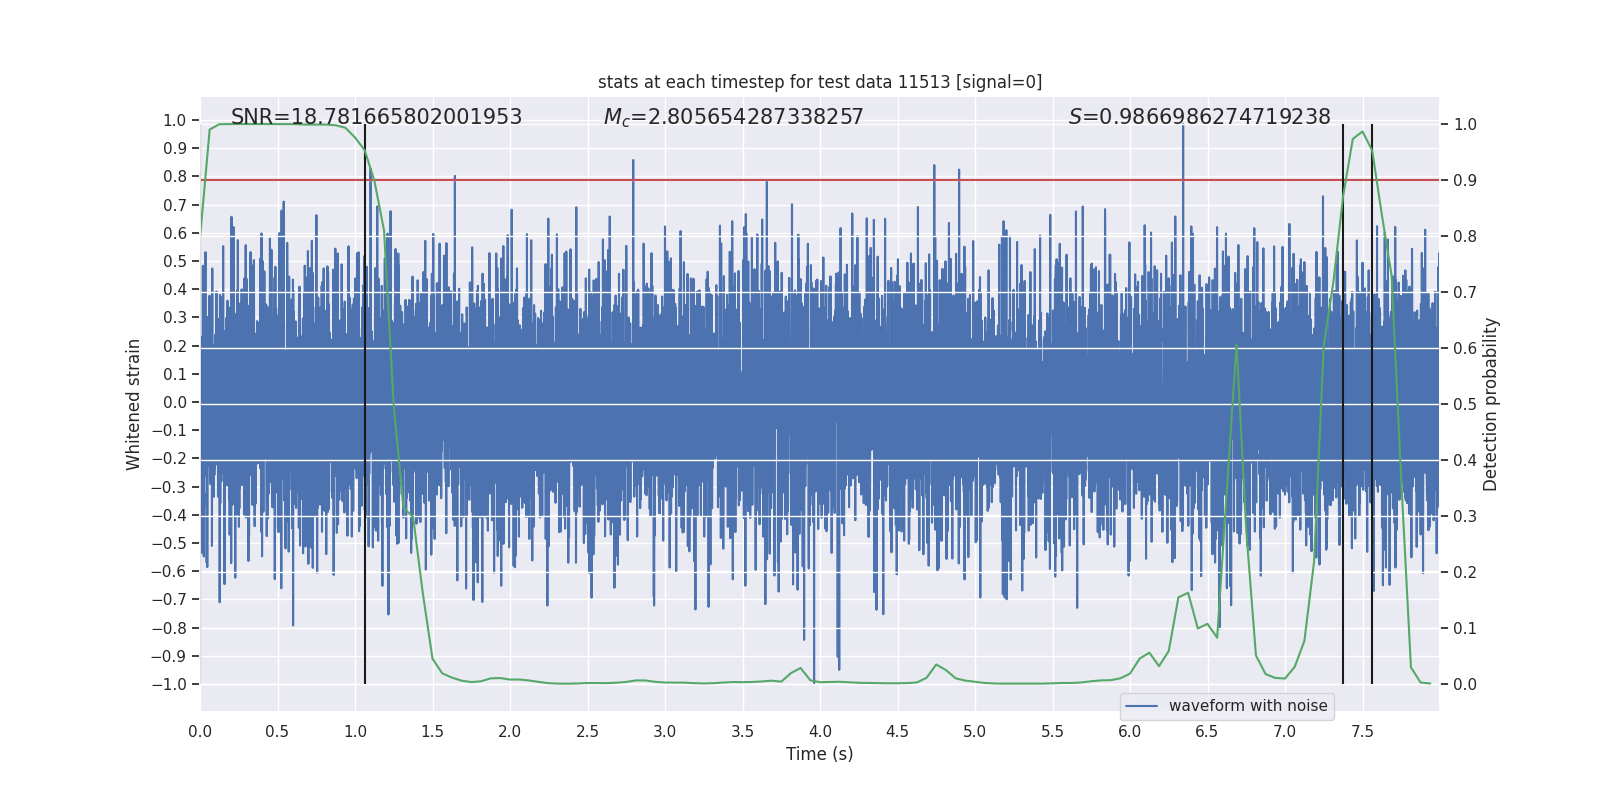Click the 'Detection probability' axis label
Image resolution: width=1600 pixels, height=800 pixels.
1491,404
